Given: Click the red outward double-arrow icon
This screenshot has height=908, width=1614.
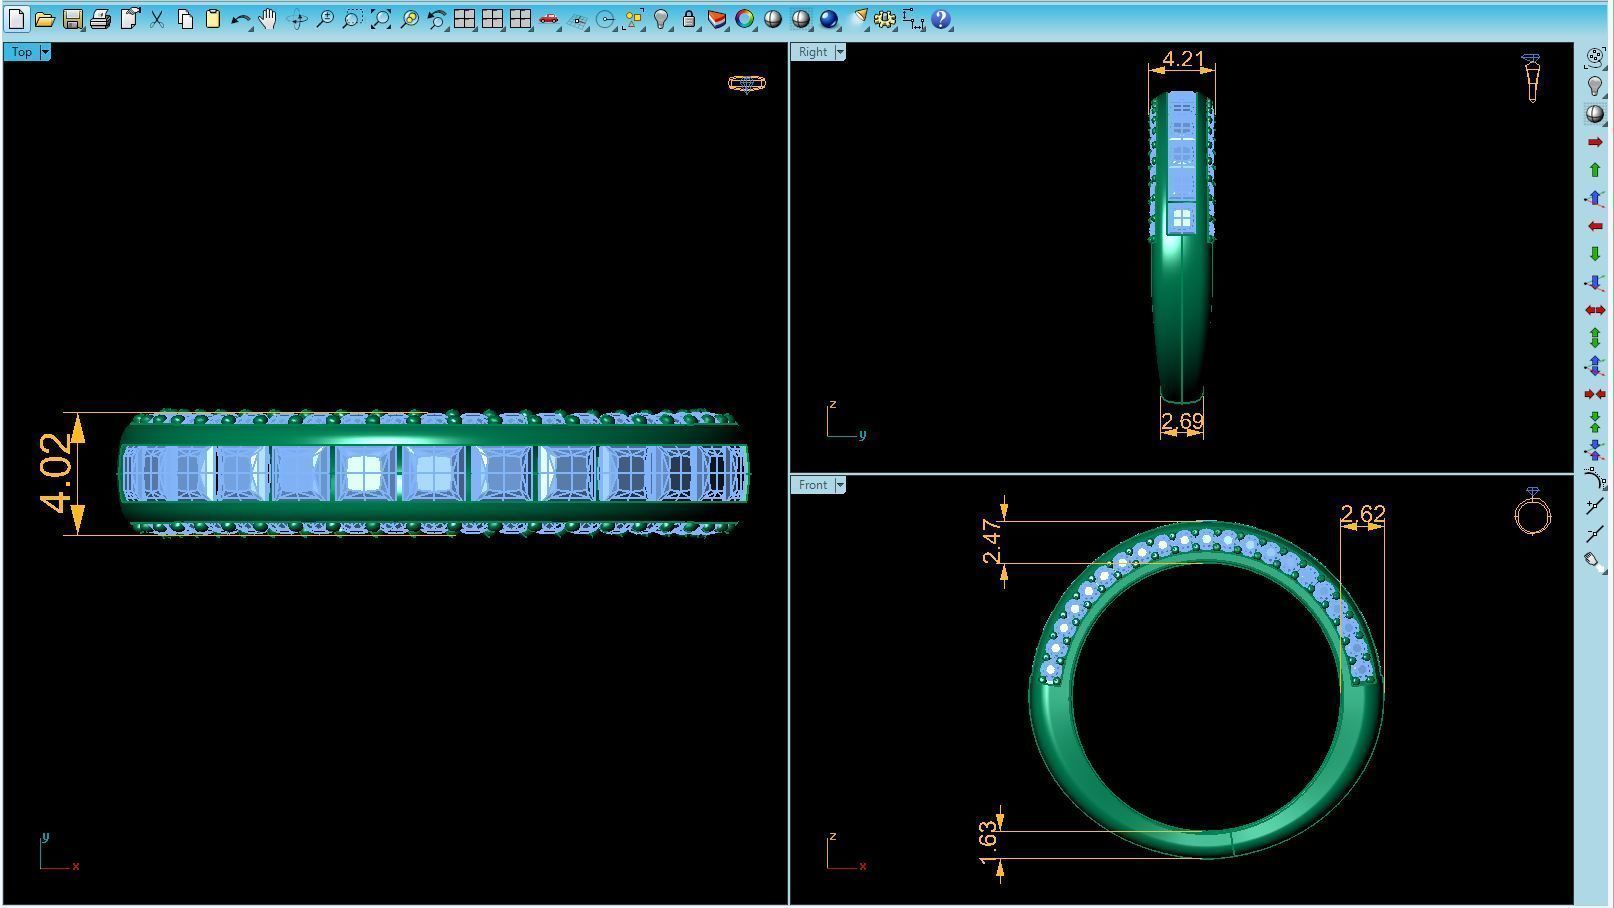Looking at the screenshot, I should click(x=1595, y=310).
